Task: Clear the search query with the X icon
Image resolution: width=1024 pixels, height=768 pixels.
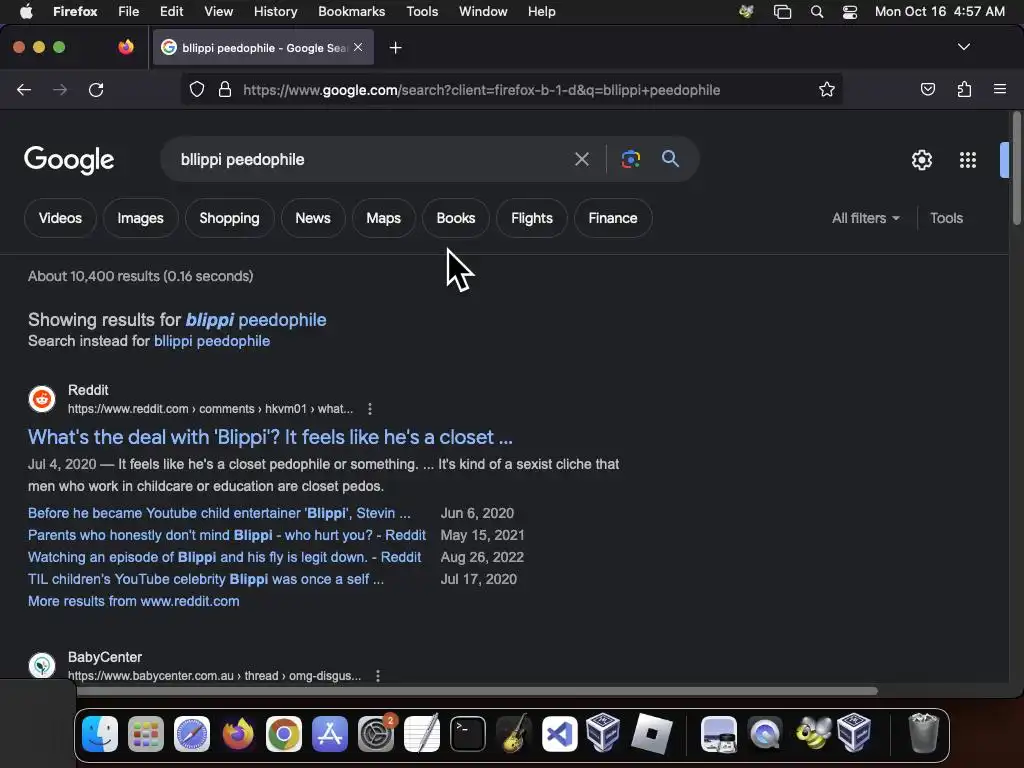Action: pyautogui.click(x=581, y=159)
